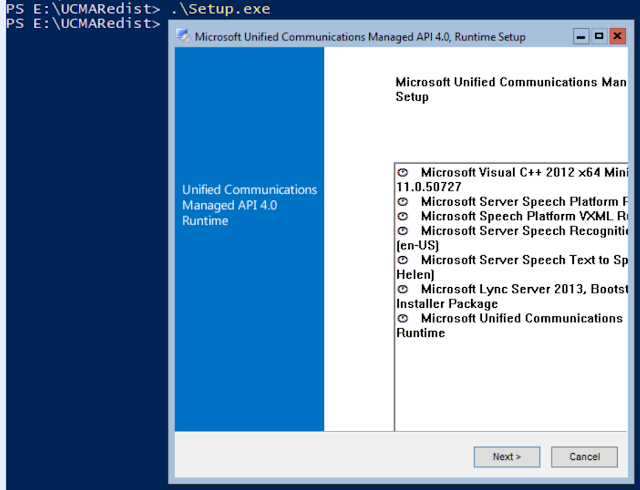
Task: Click 'Microsoft Speech Platform VXML' list entry
Action: (517, 216)
